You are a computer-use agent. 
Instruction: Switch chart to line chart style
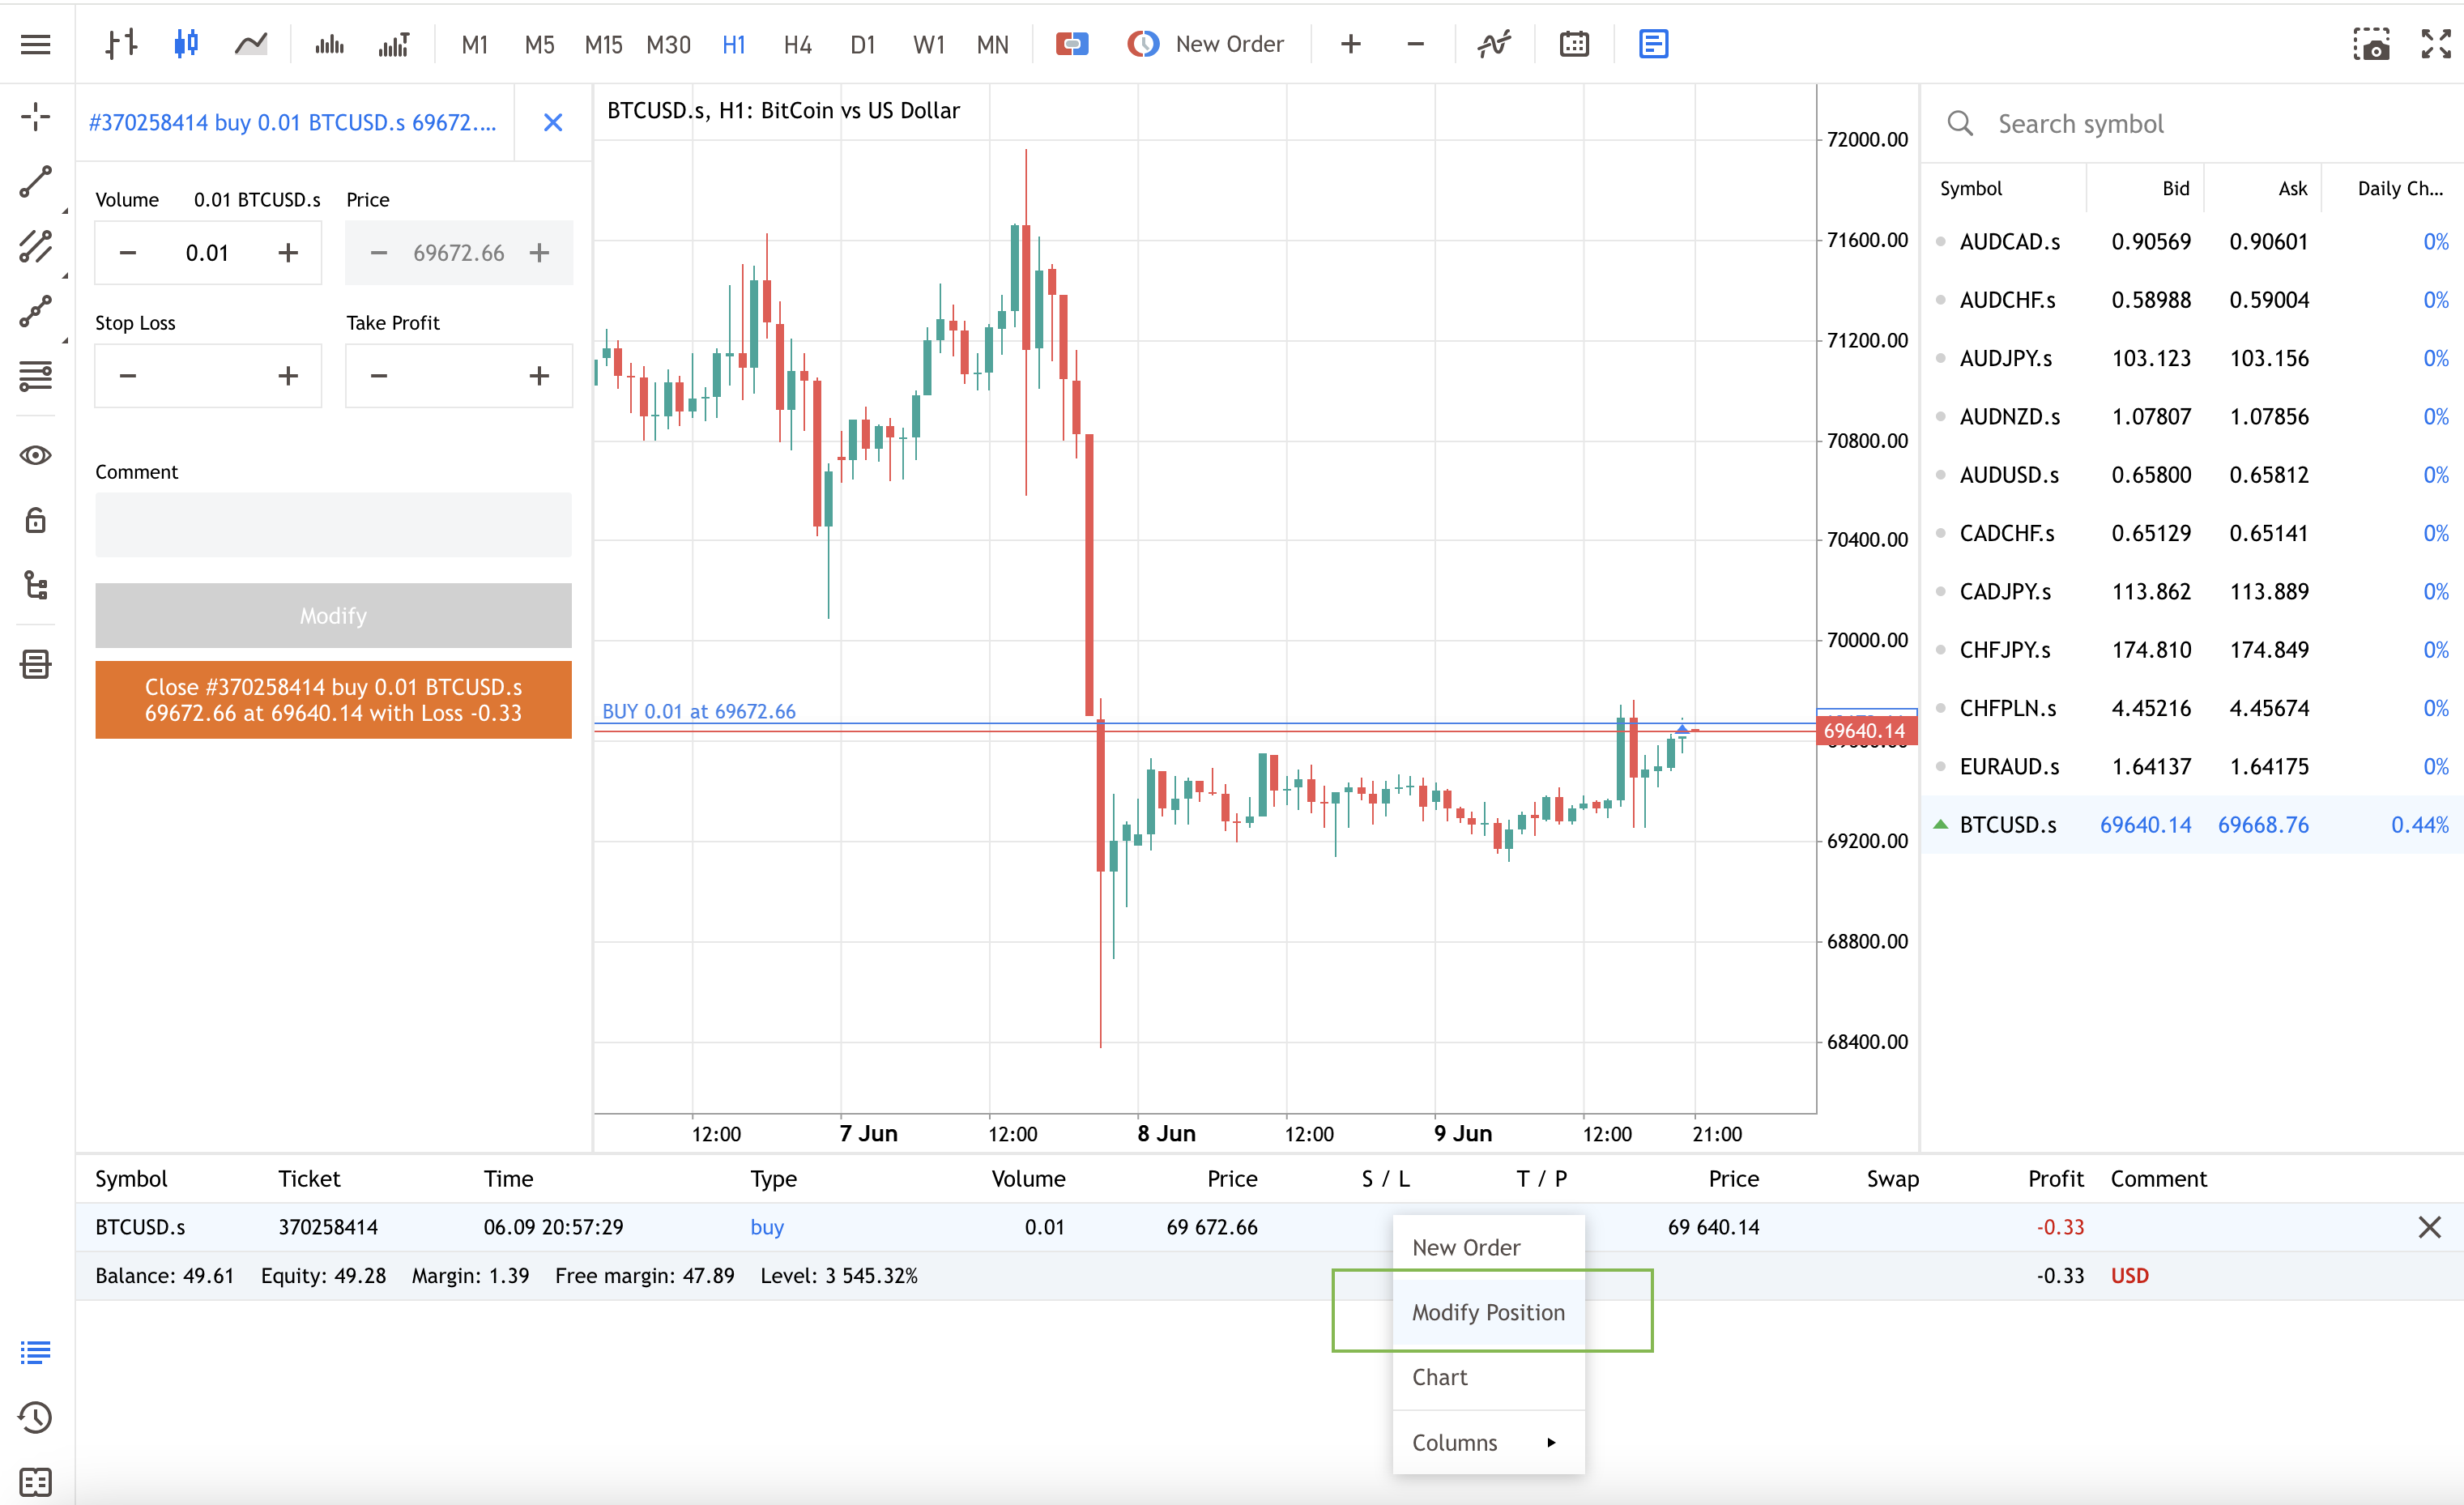(251, 44)
